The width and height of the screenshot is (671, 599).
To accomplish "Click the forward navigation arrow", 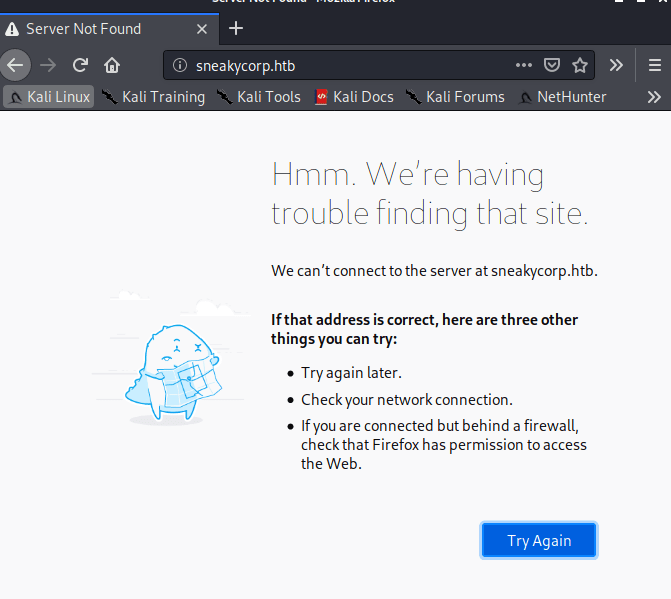I will point(48,65).
